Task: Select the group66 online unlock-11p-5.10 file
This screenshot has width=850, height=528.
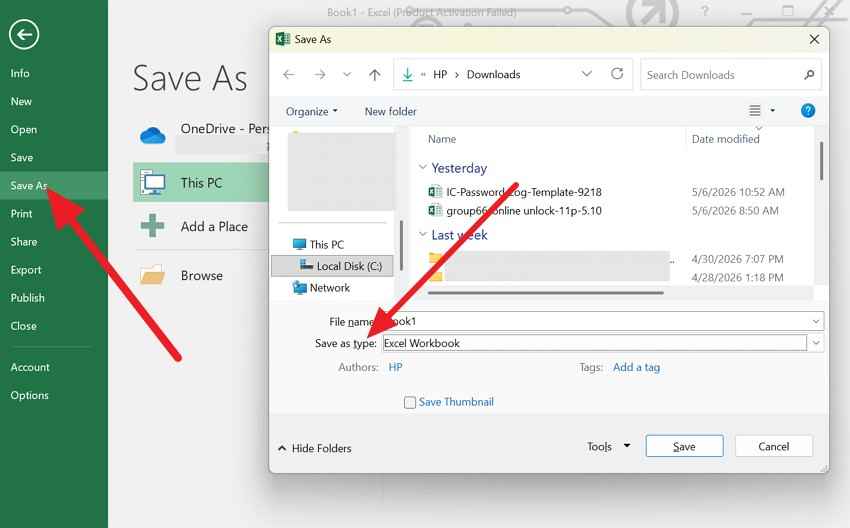Action: click(x=524, y=210)
